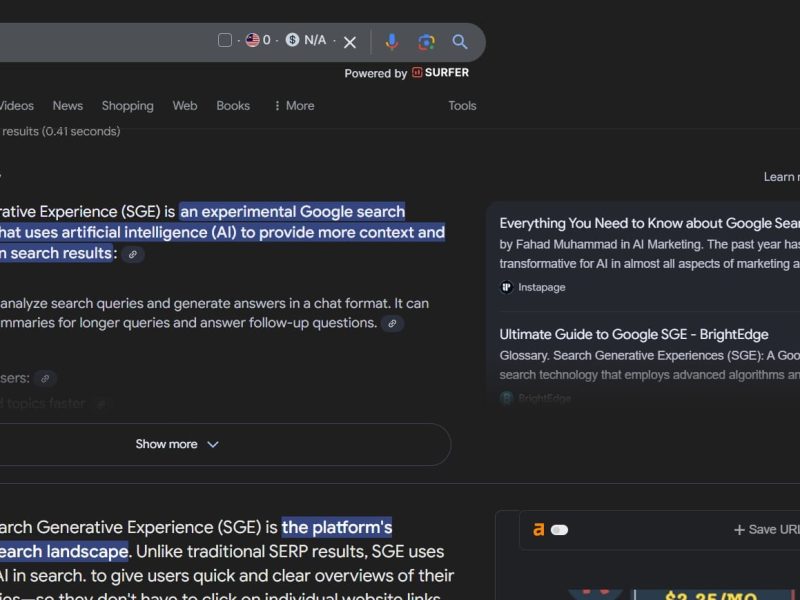
Task: Click the magnifying glass search icon
Action: [x=460, y=42]
